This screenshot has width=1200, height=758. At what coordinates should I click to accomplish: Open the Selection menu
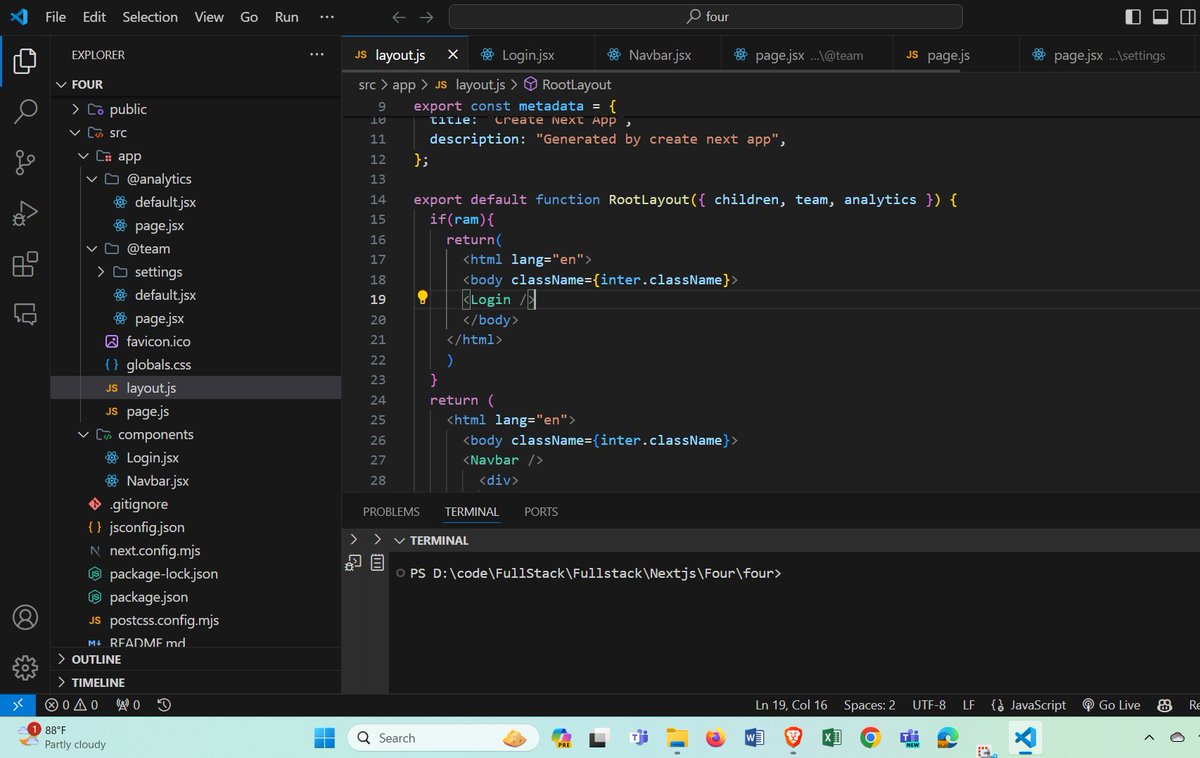coord(150,17)
